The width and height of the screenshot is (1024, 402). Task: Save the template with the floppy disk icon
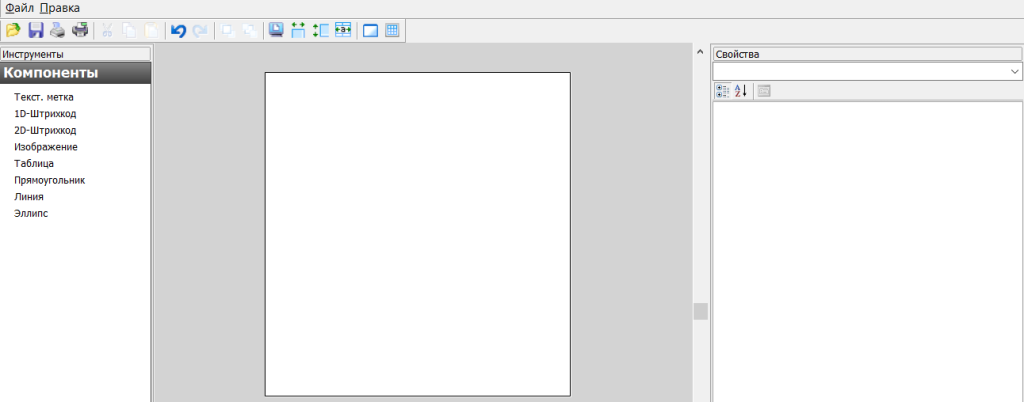click(x=35, y=30)
